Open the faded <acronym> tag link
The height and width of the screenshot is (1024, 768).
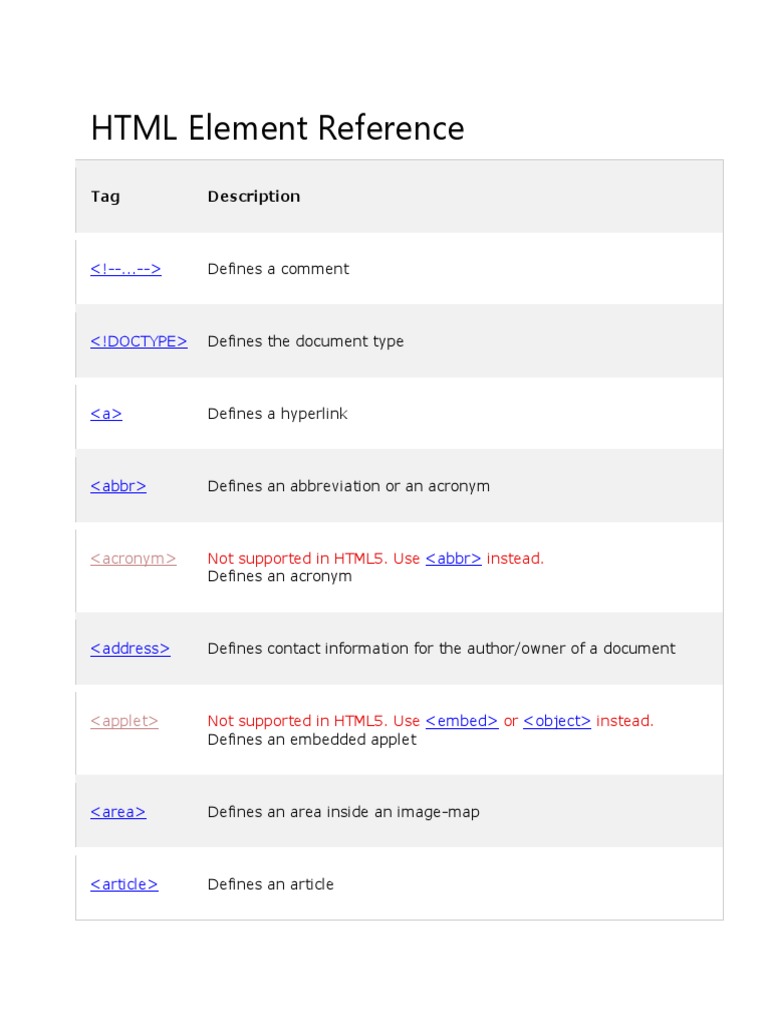[133, 559]
